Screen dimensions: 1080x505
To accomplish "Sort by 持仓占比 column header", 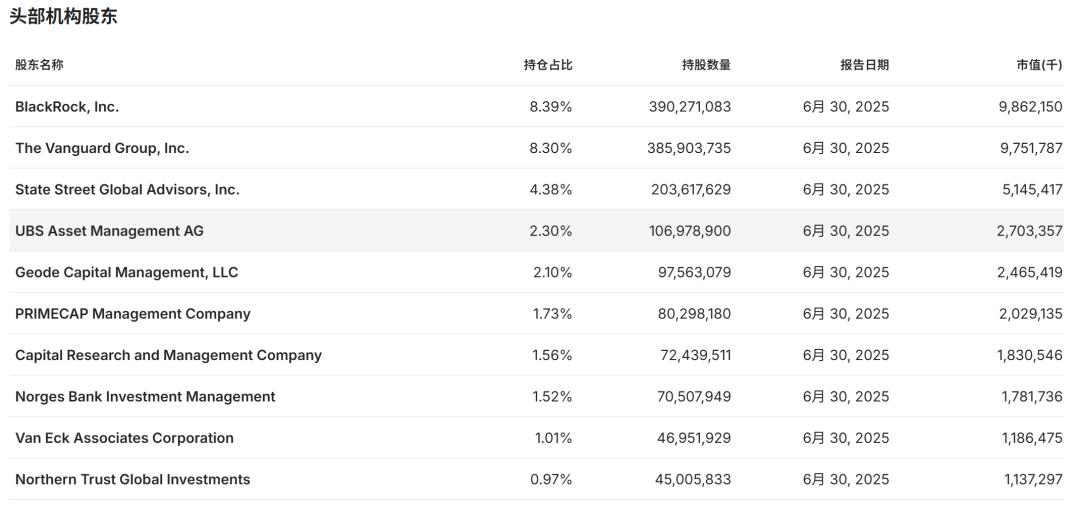I will (x=548, y=65).
